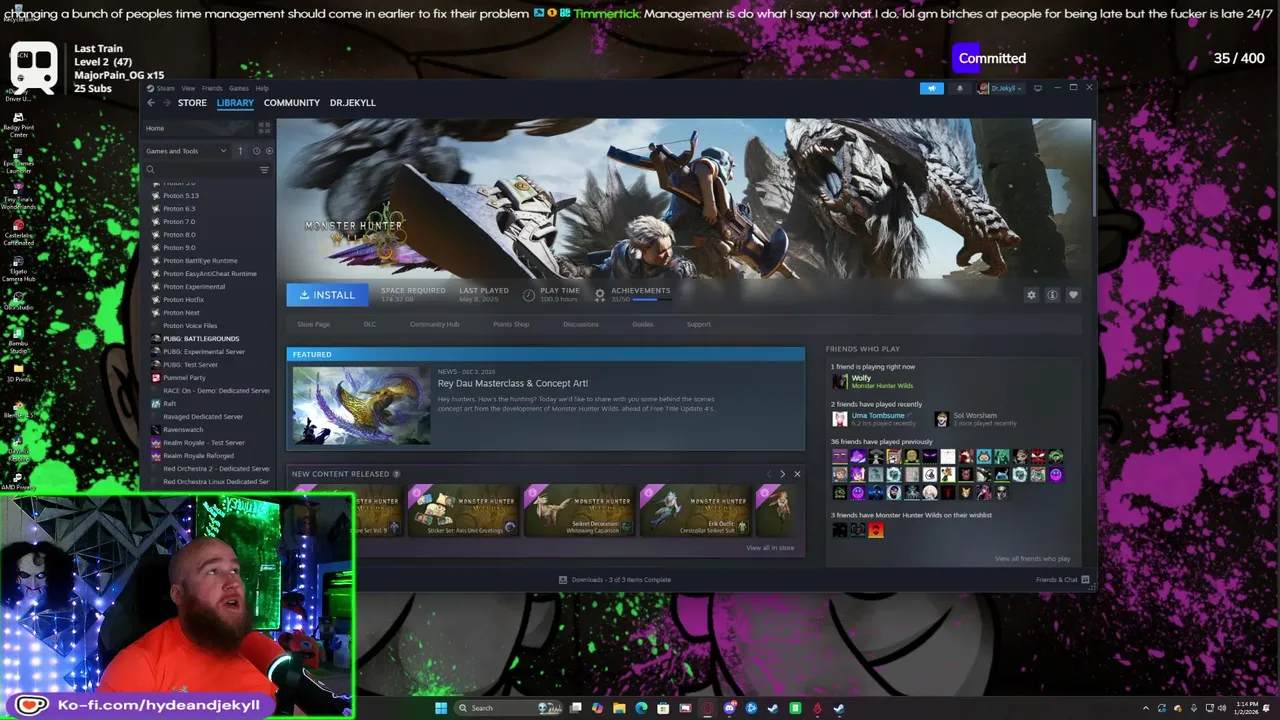Sort library with the up arrow button
This screenshot has width=1280, height=720.
[240, 151]
